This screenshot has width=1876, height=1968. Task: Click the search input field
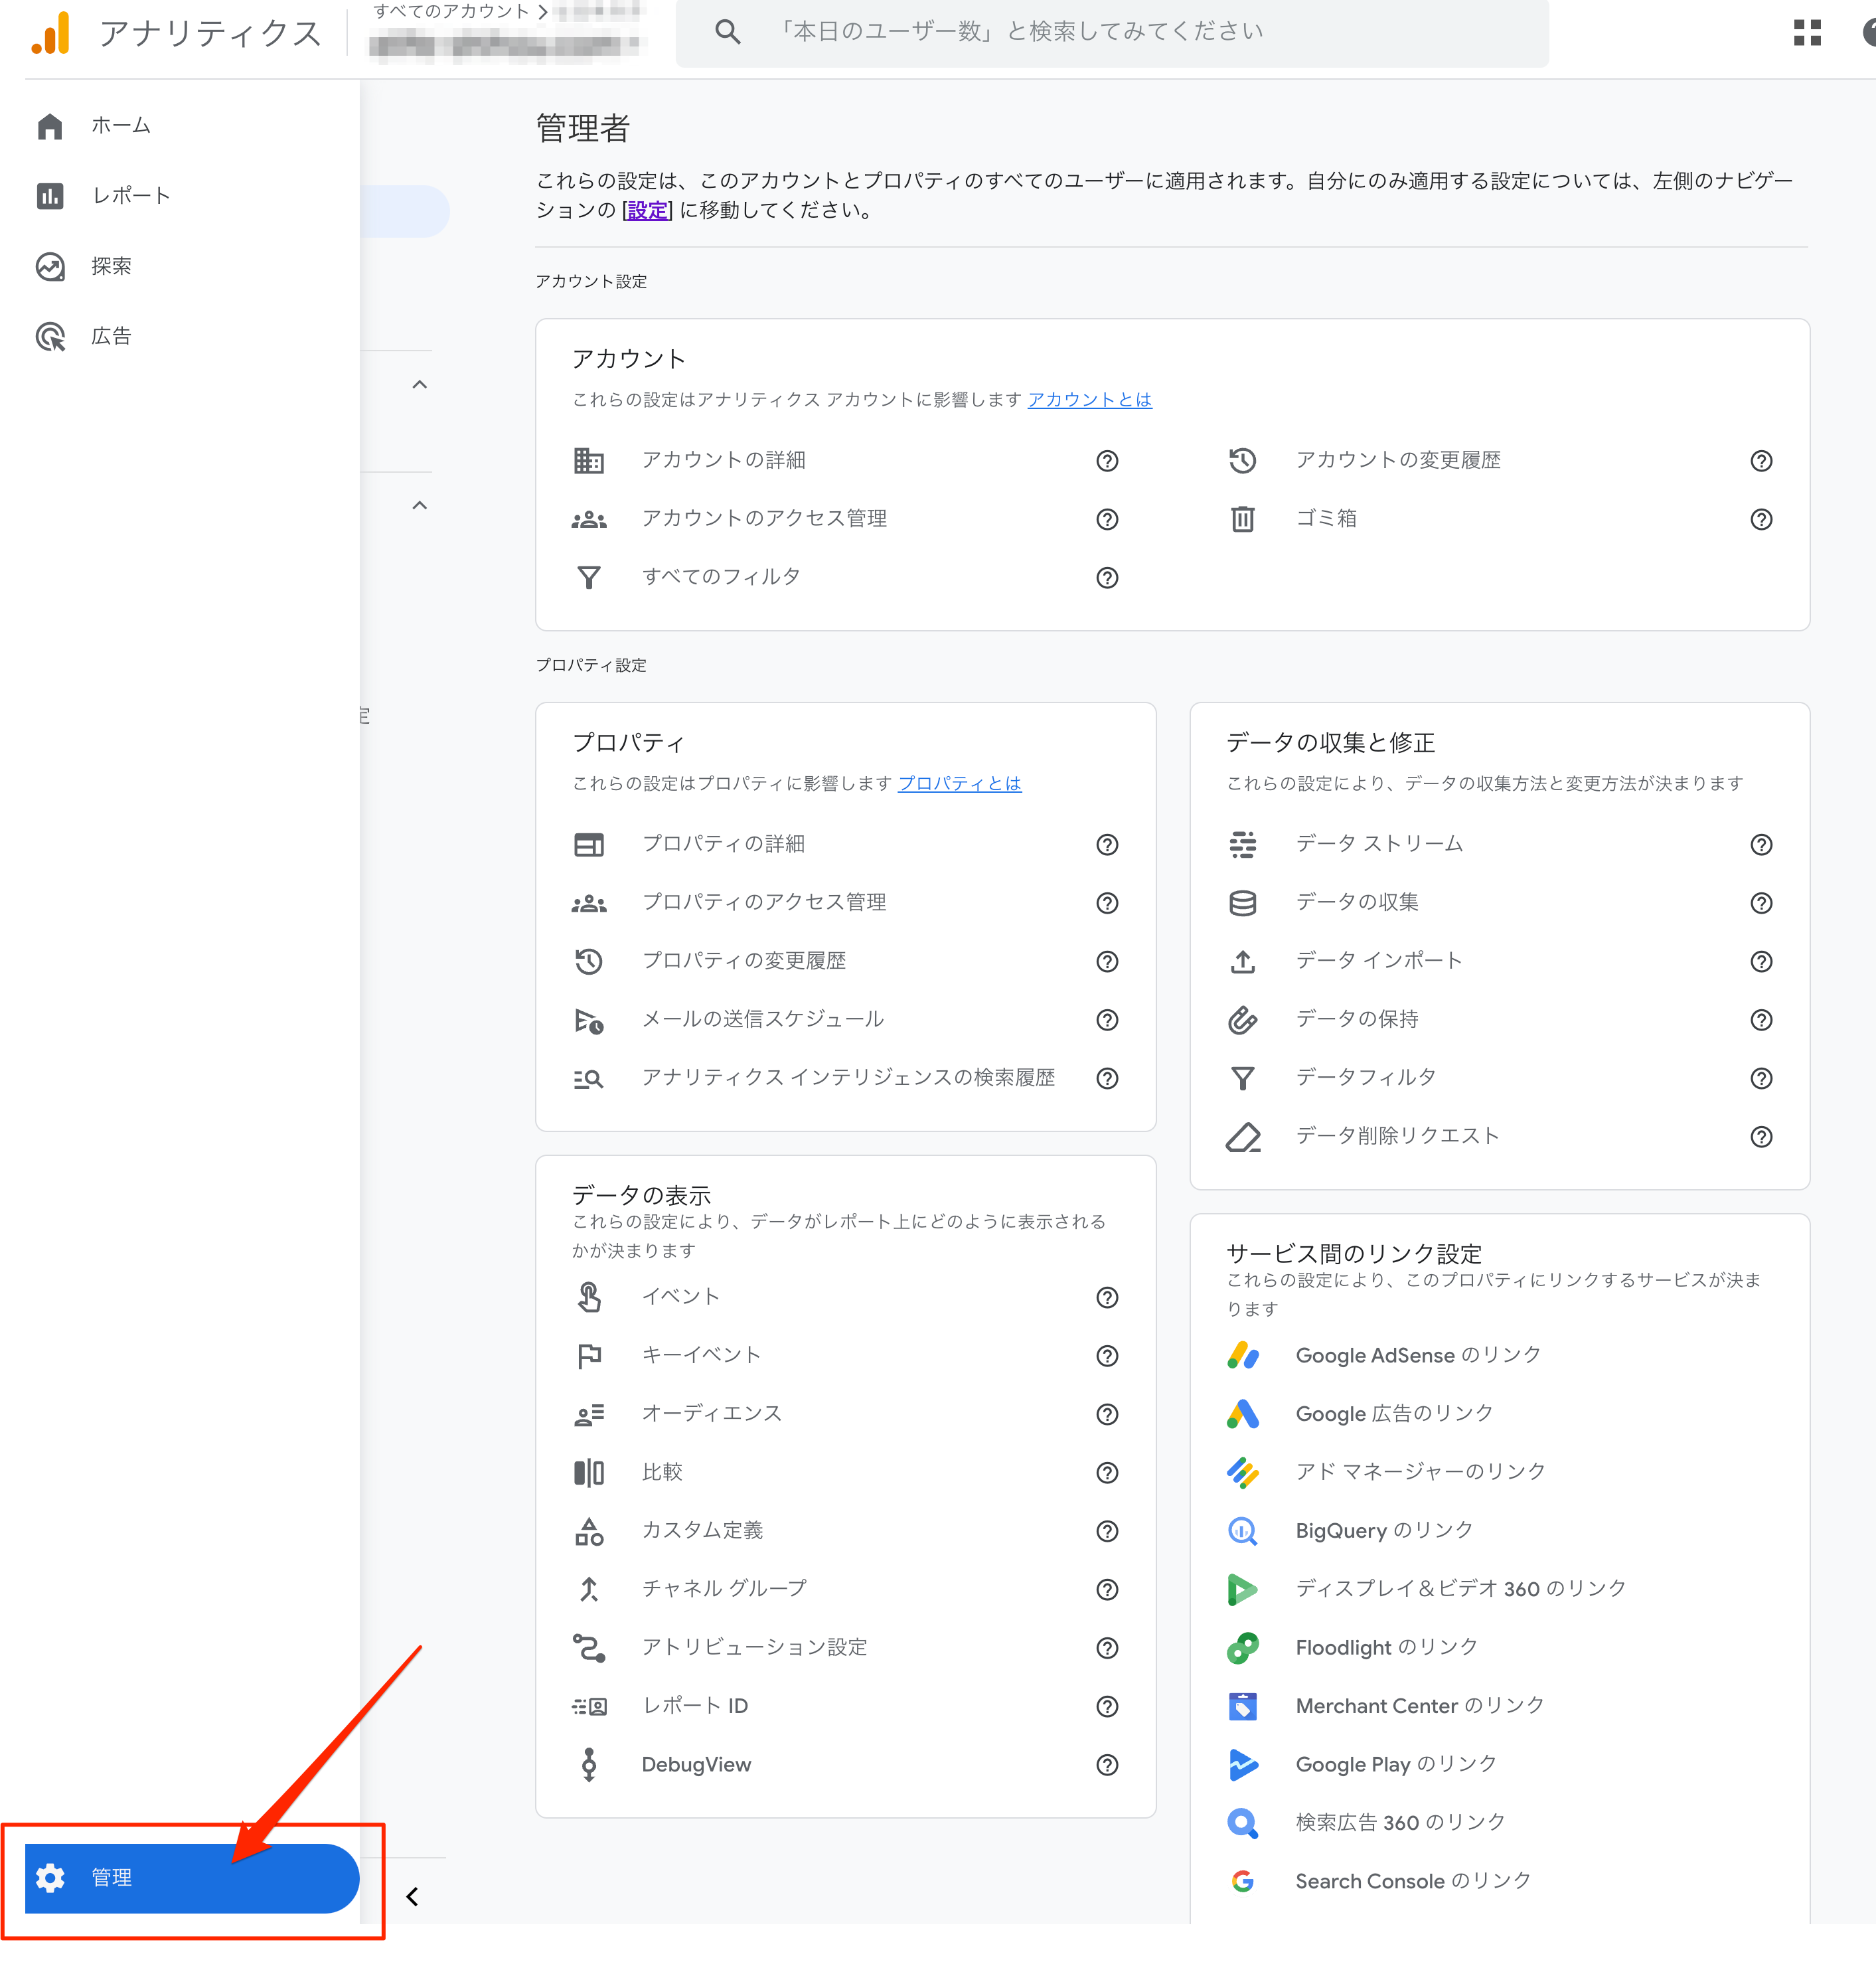click(1112, 32)
